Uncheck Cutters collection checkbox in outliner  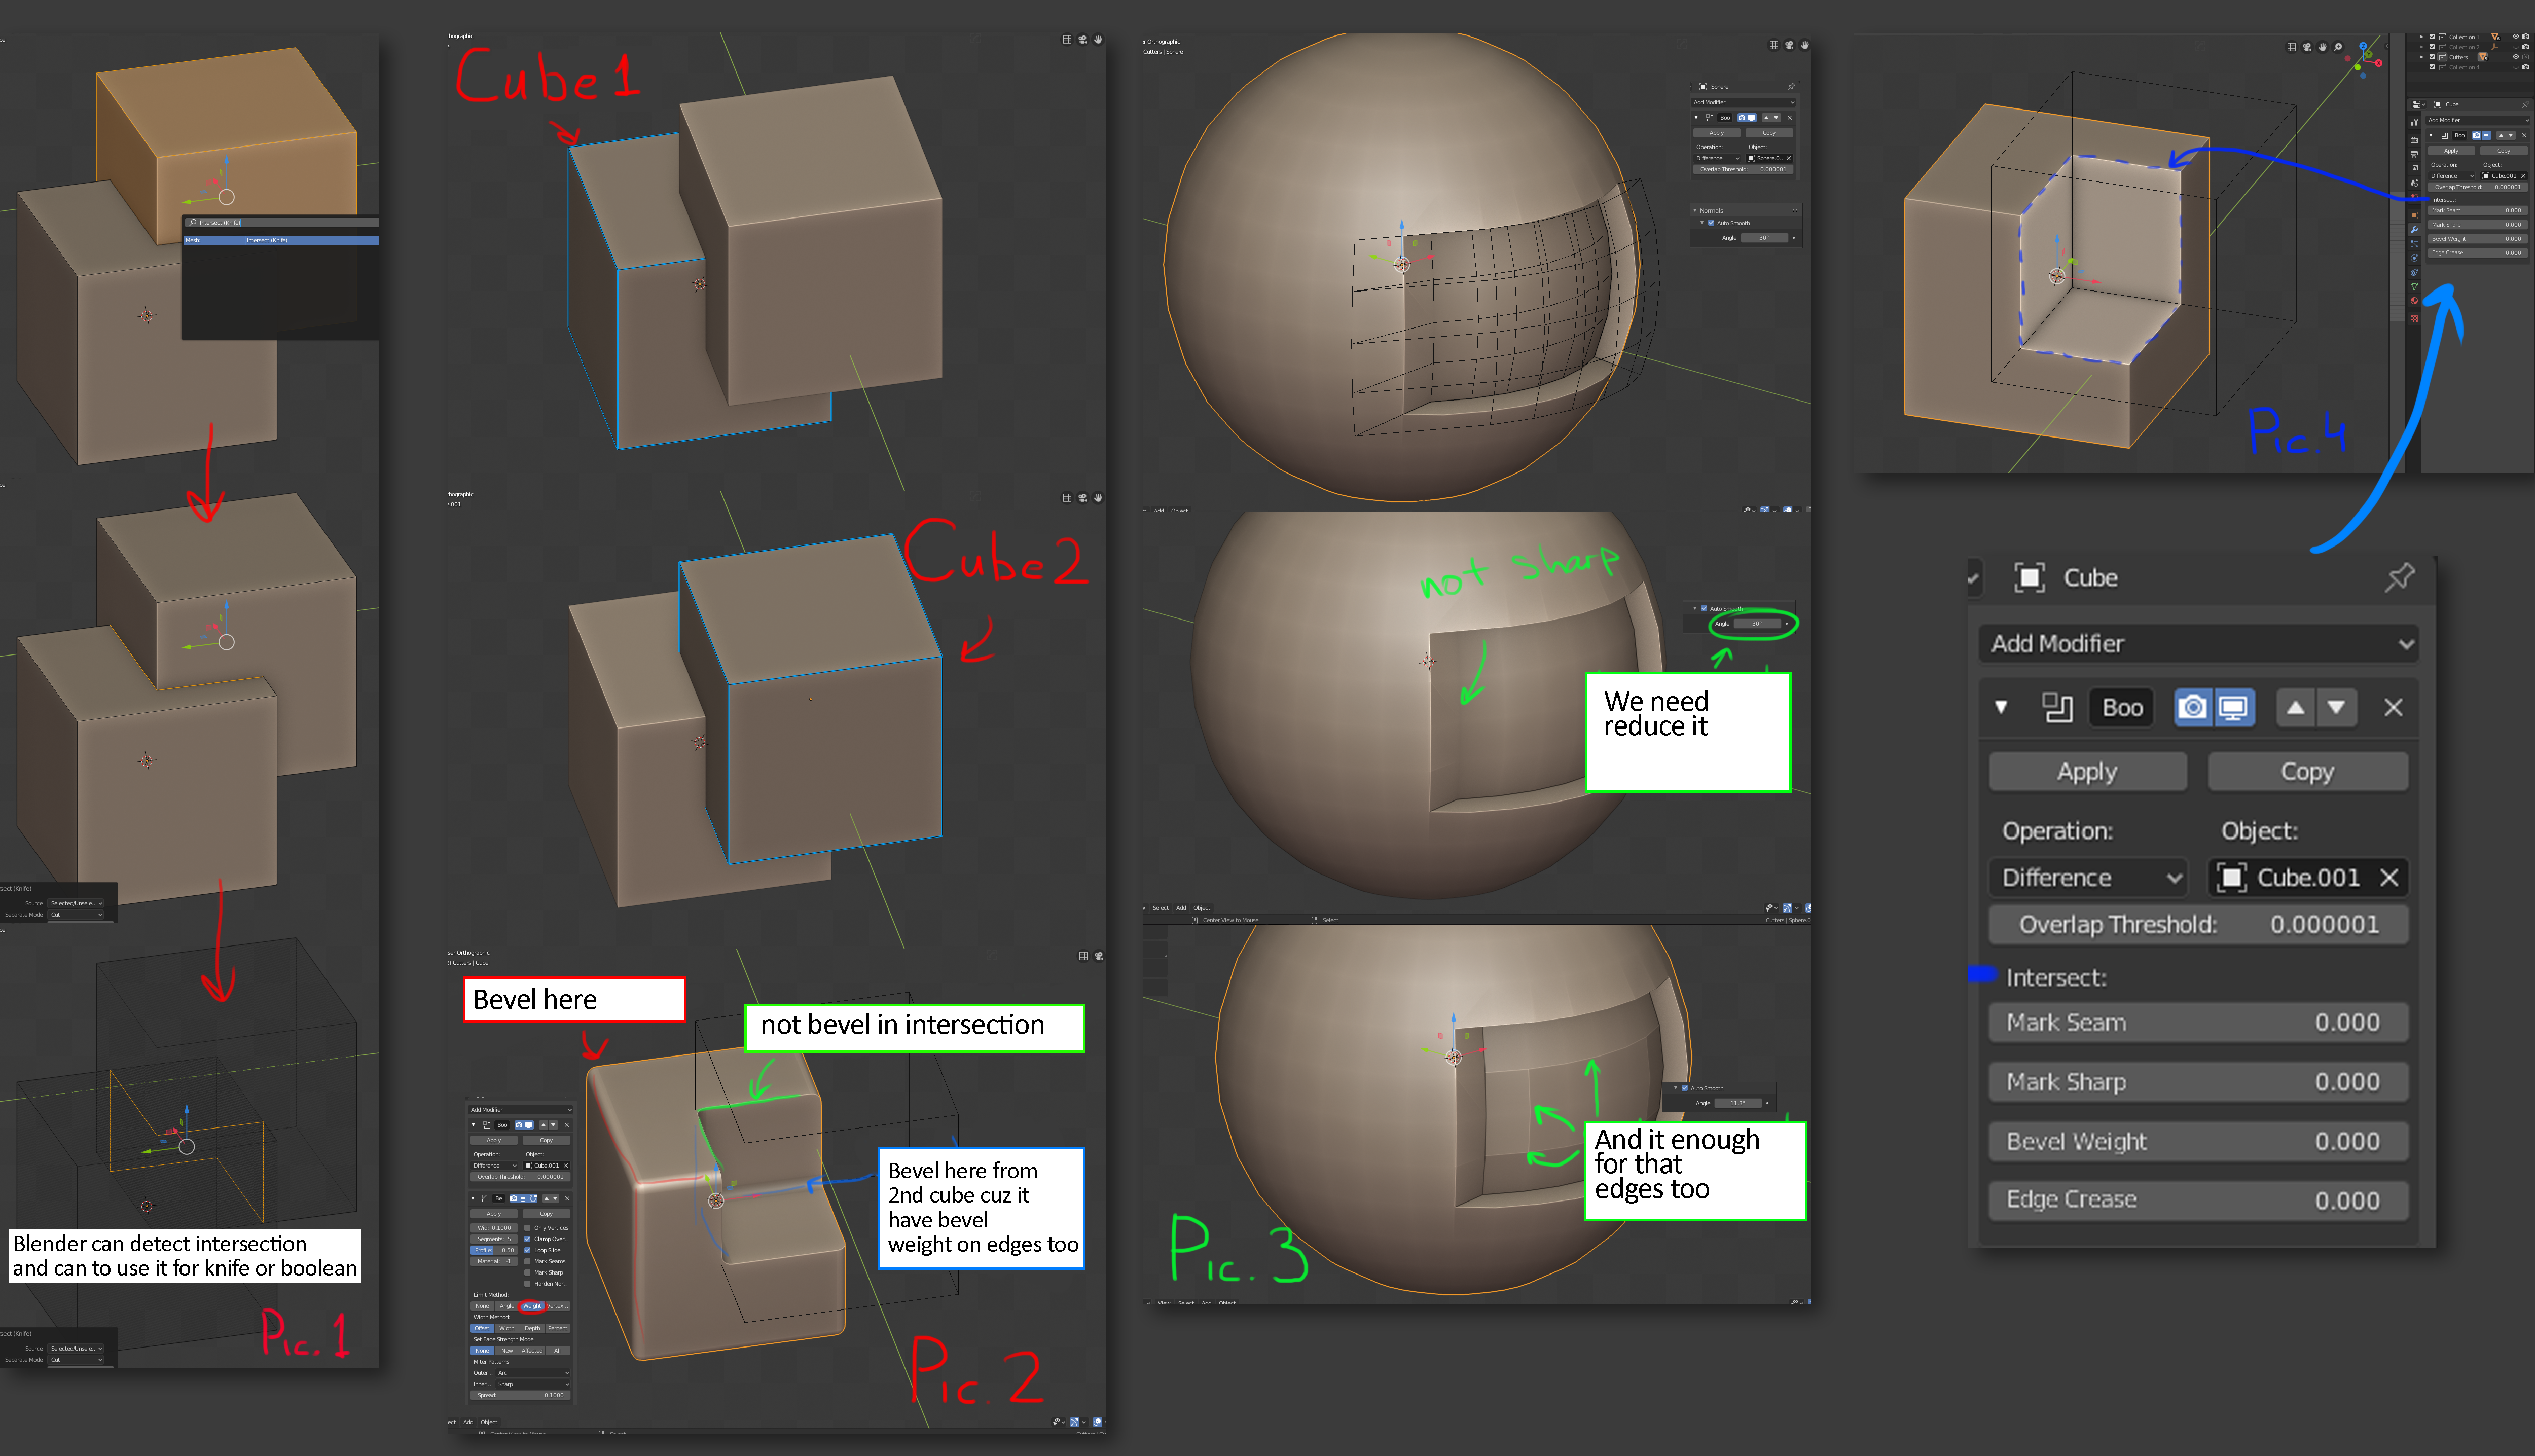[2432, 57]
